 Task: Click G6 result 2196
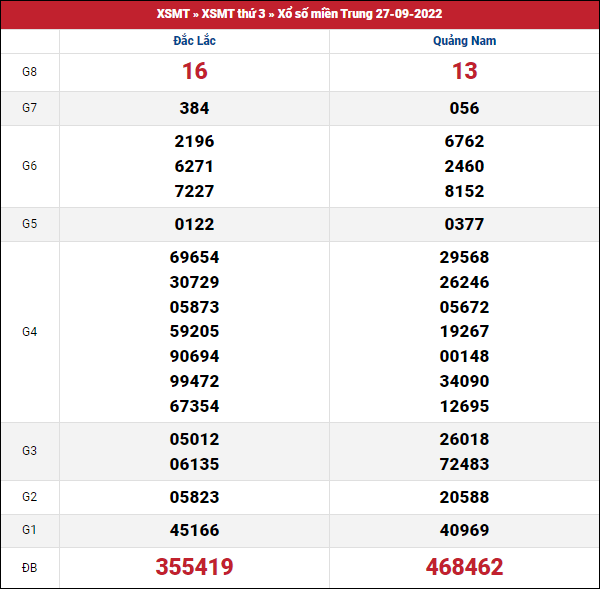pyautogui.click(x=194, y=141)
